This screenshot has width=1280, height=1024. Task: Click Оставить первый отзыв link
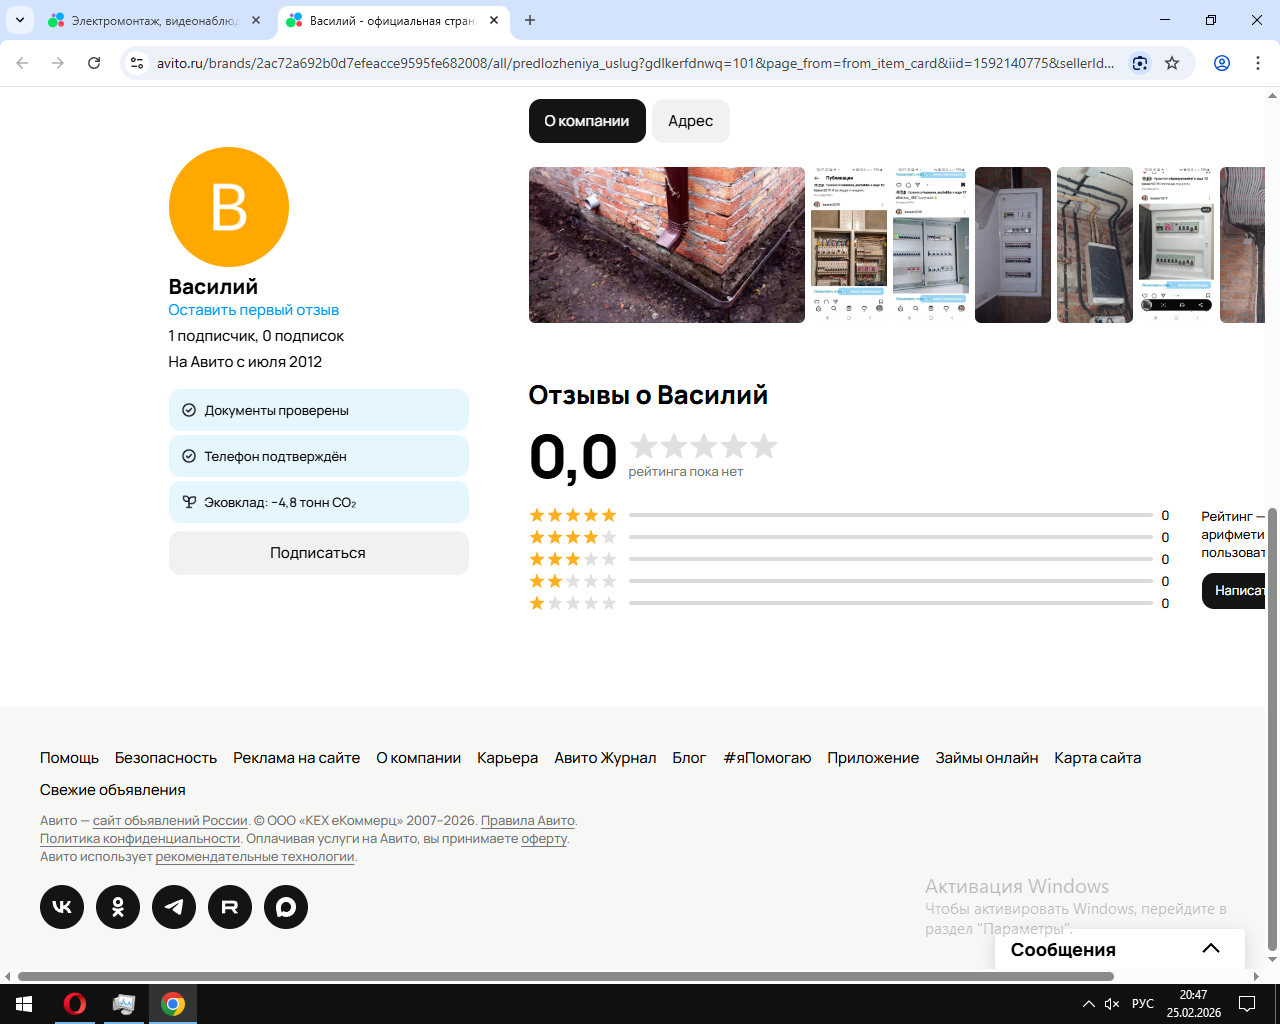pos(254,310)
